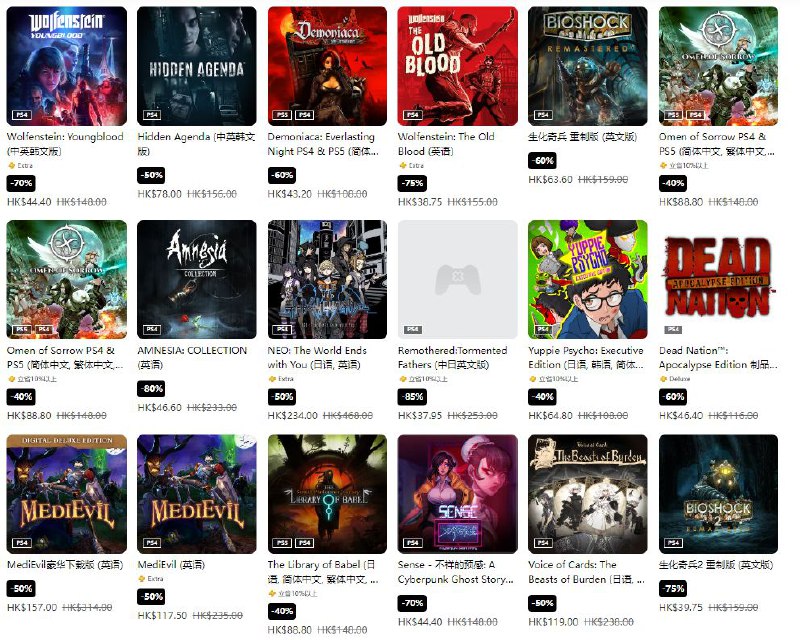Viewport: 800px width, 640px height.
Task: Open MediEvil Digital Deluxe Edition cover
Action: pos(66,494)
